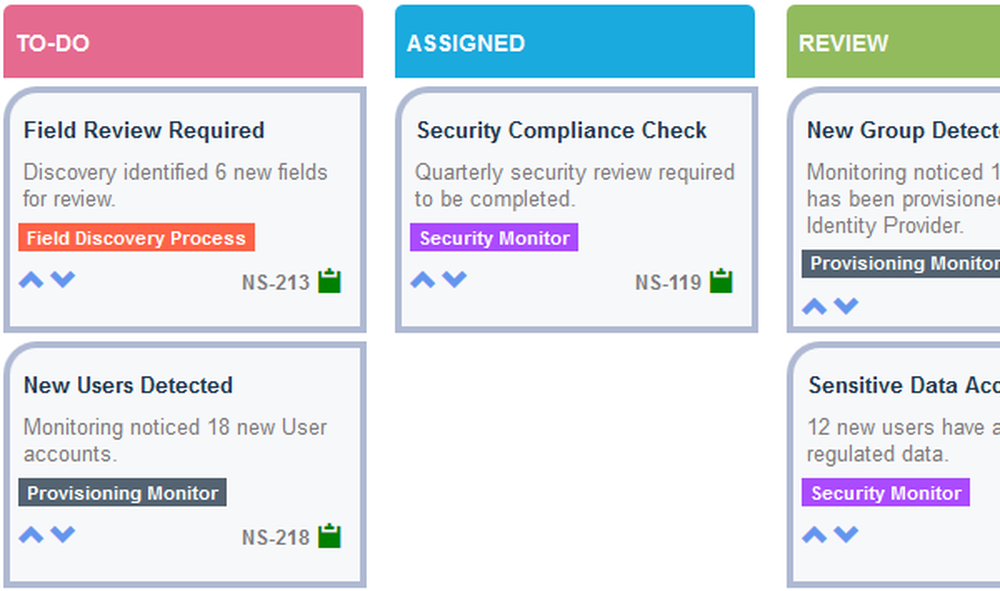This screenshot has height=591, width=1000.
Task: Move Field Review Required card up
Action: [x=31, y=280]
